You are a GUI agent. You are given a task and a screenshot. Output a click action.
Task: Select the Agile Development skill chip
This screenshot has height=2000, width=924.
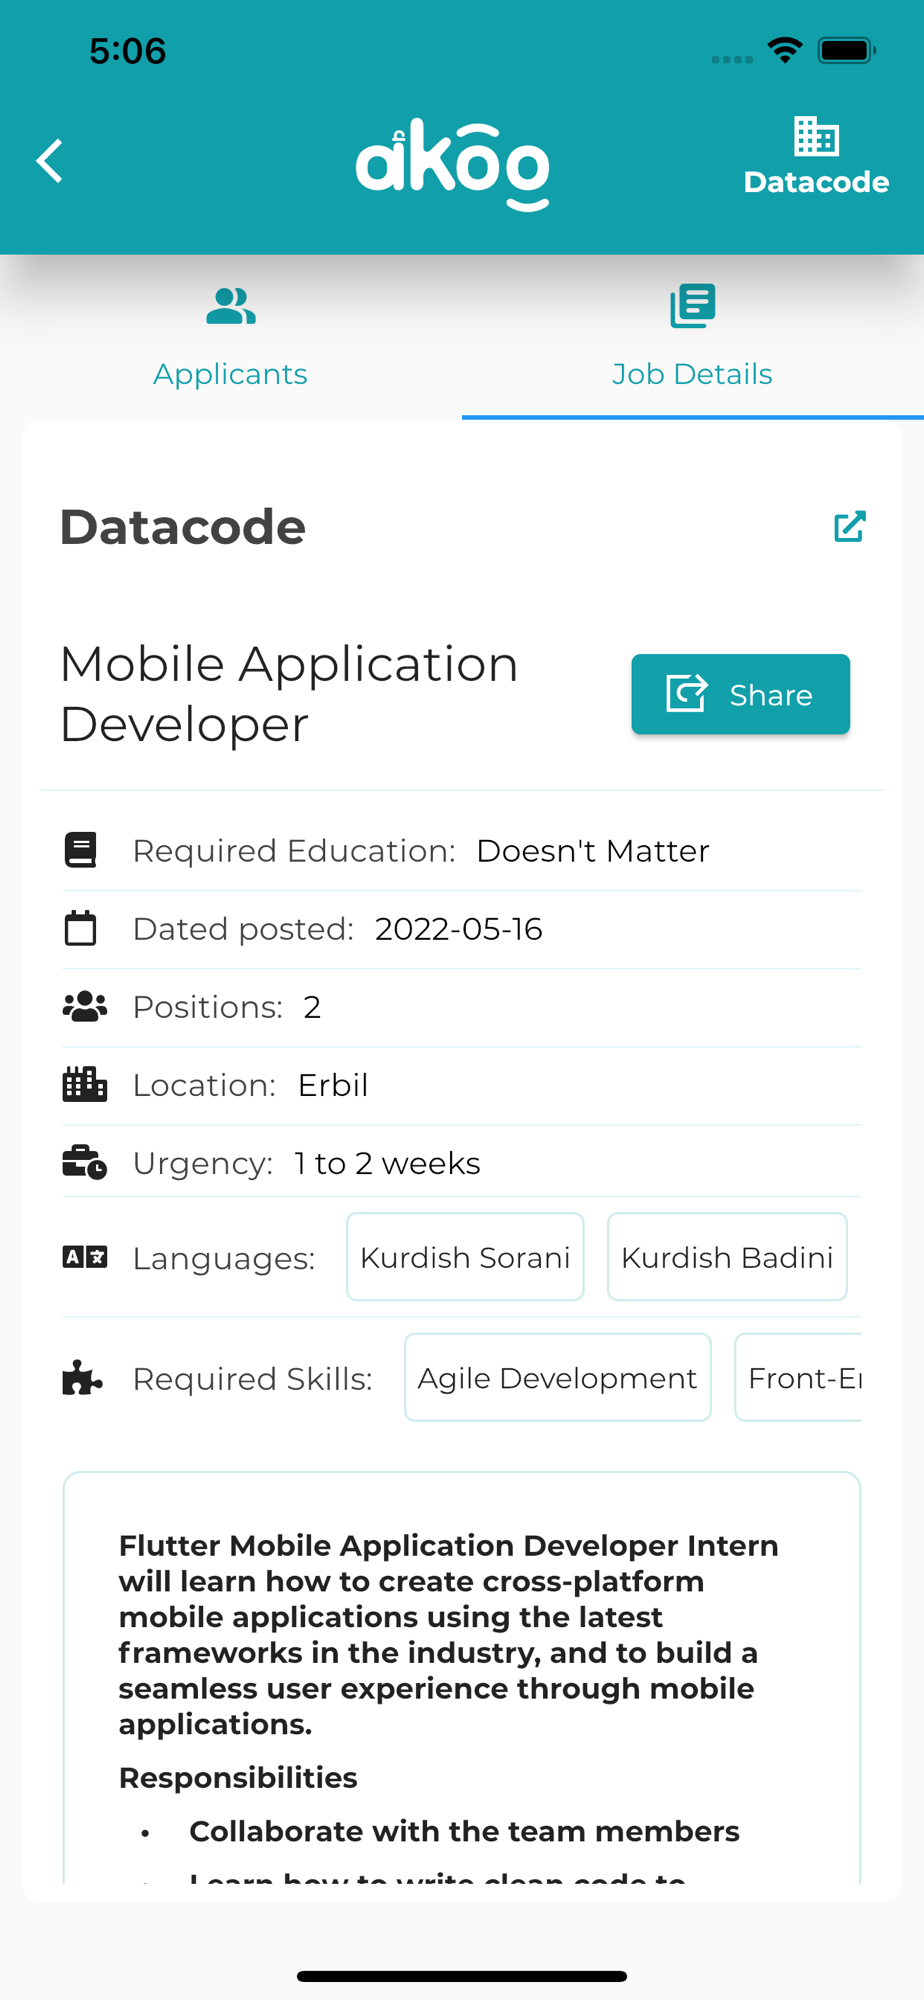[x=558, y=1378]
